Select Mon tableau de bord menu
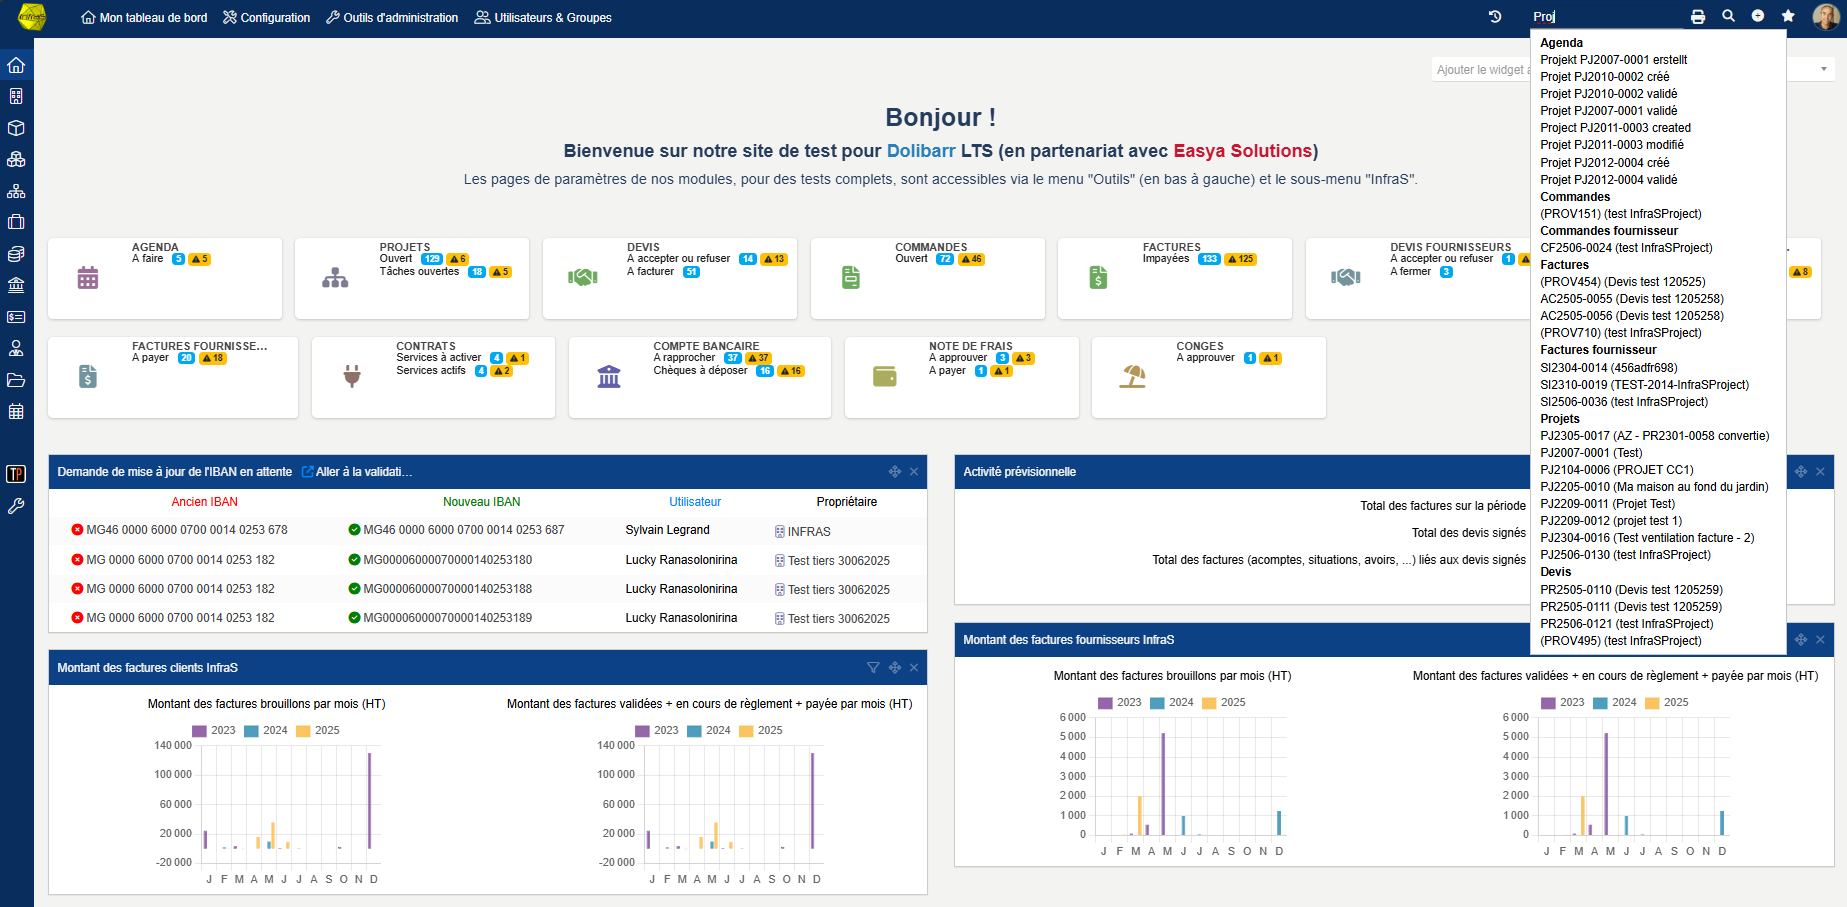Image resolution: width=1847 pixels, height=907 pixels. point(144,18)
